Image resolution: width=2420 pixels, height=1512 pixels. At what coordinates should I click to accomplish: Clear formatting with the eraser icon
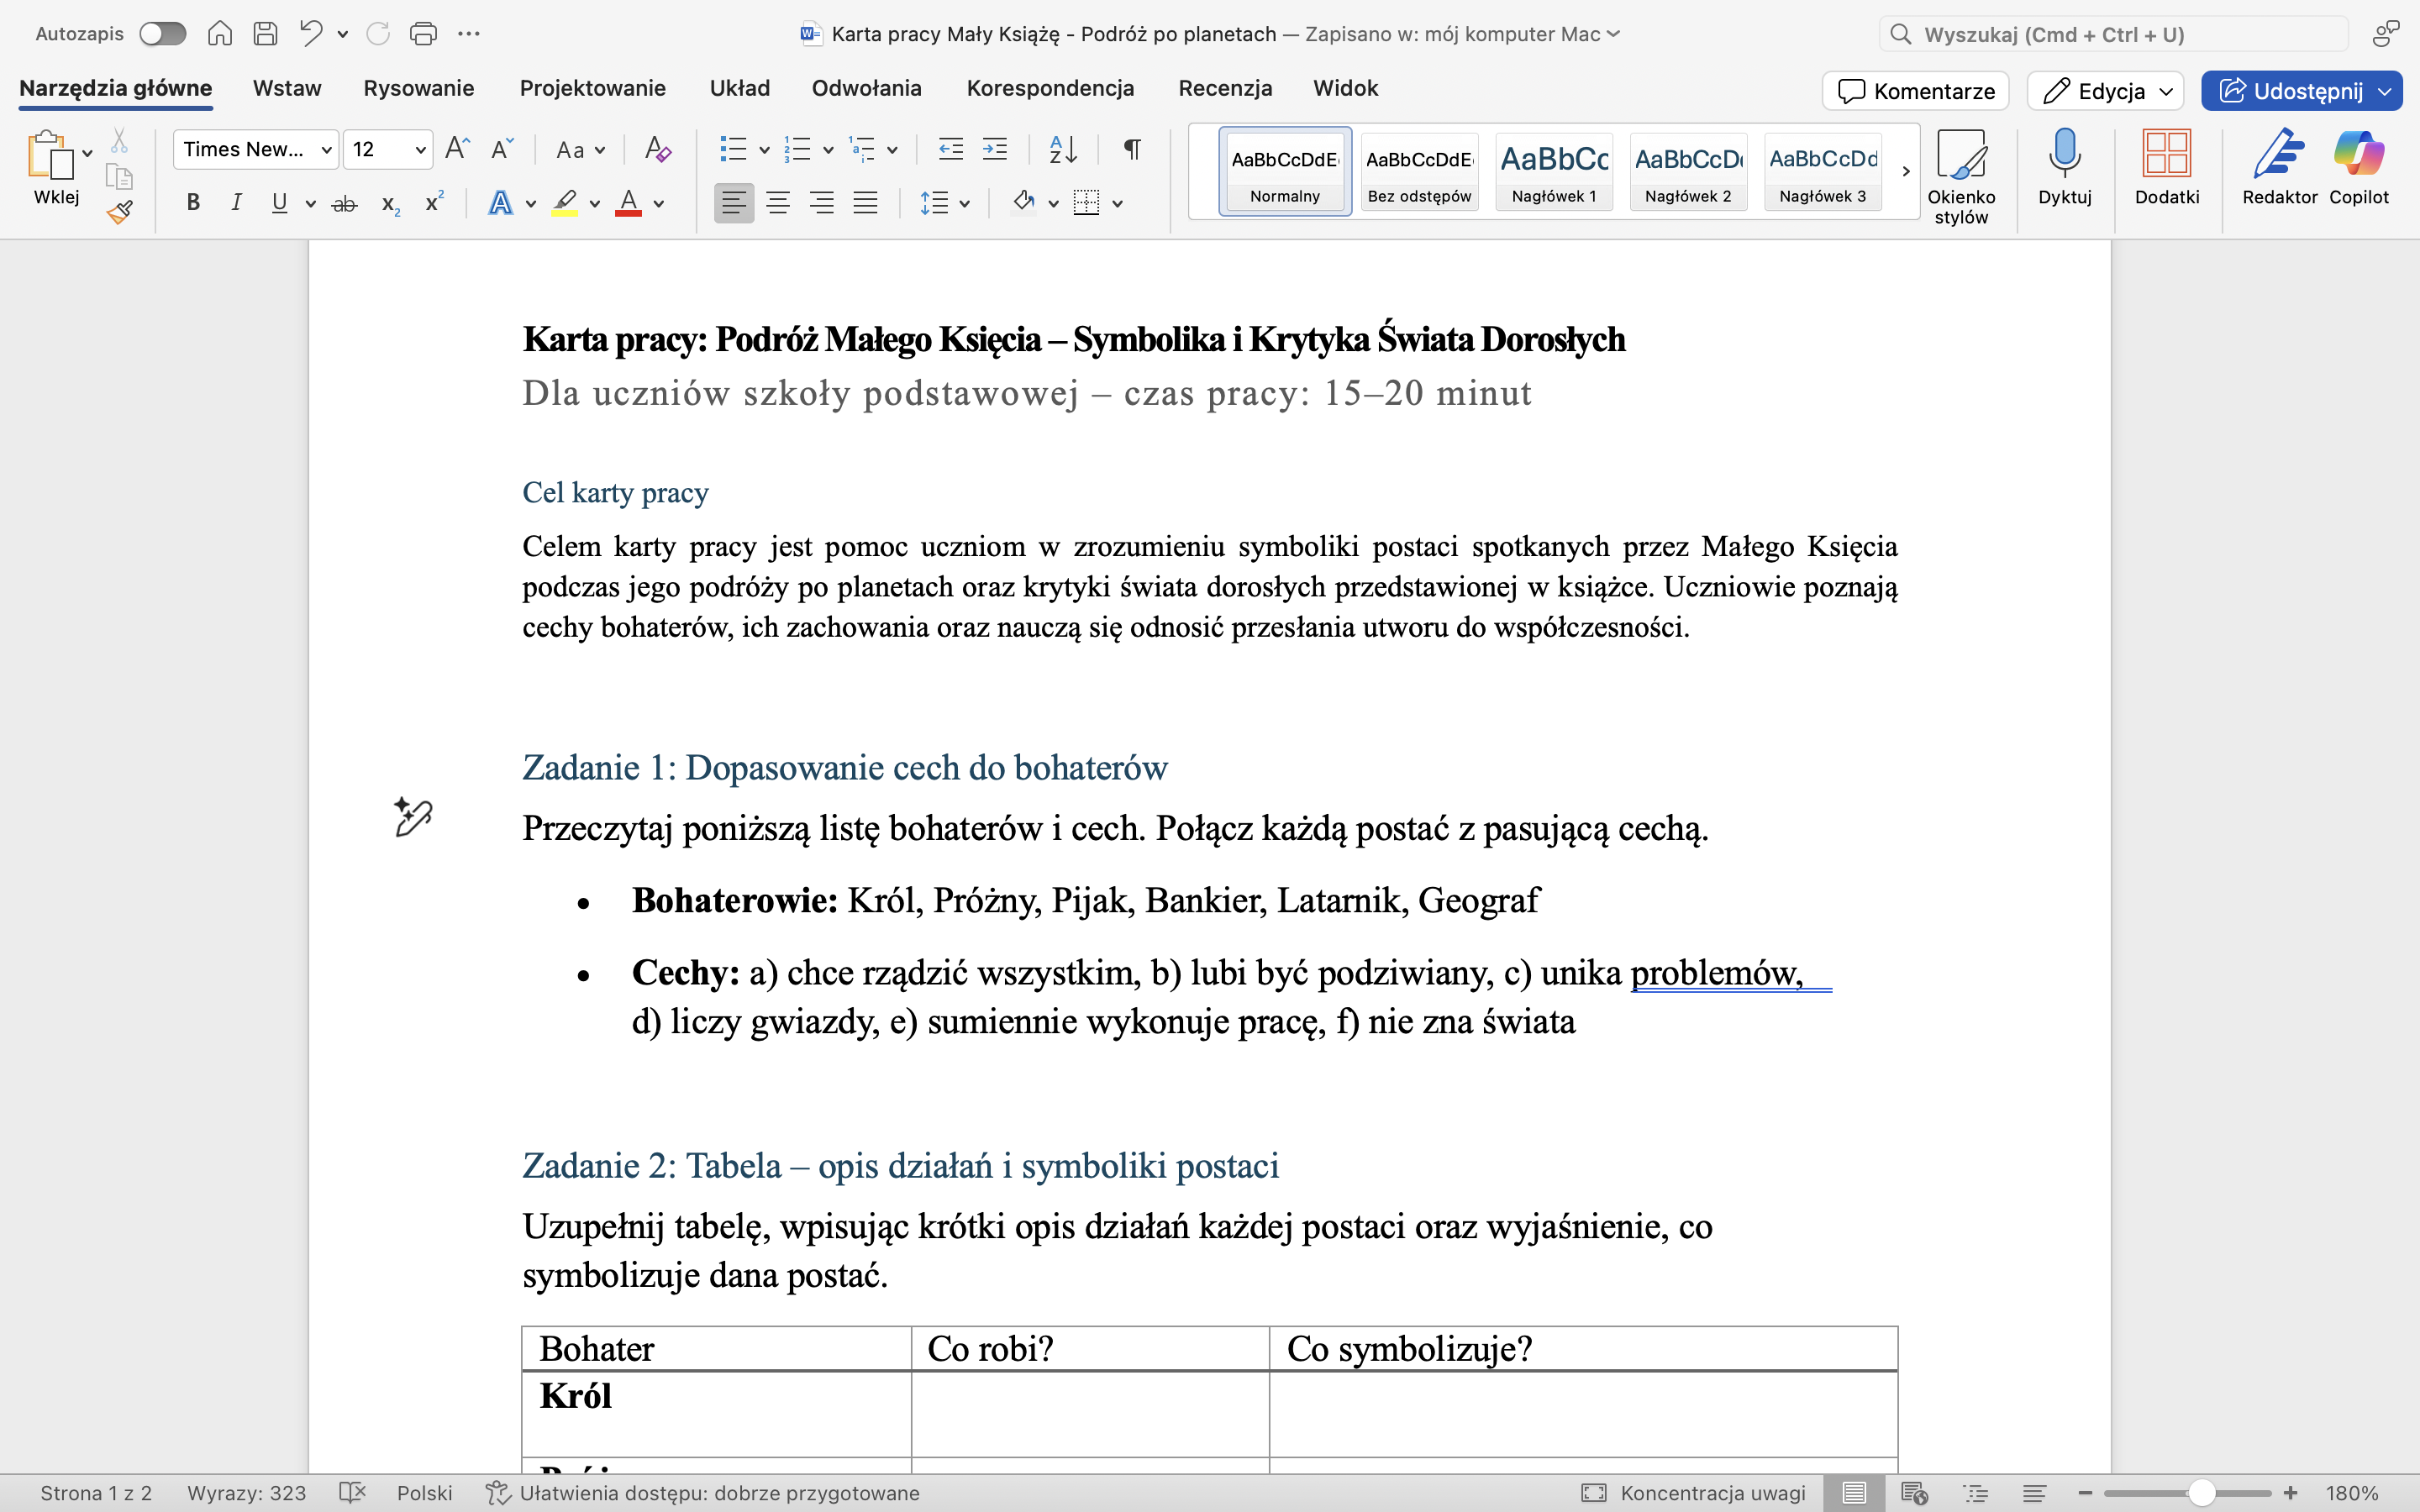pos(657,150)
